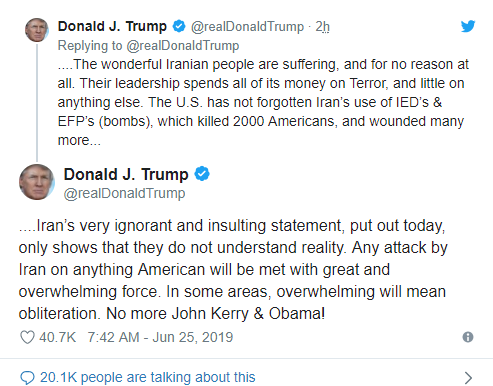This screenshot has width=493, height=386.
Task: Open the tweet info circle icon
Action: (468, 337)
